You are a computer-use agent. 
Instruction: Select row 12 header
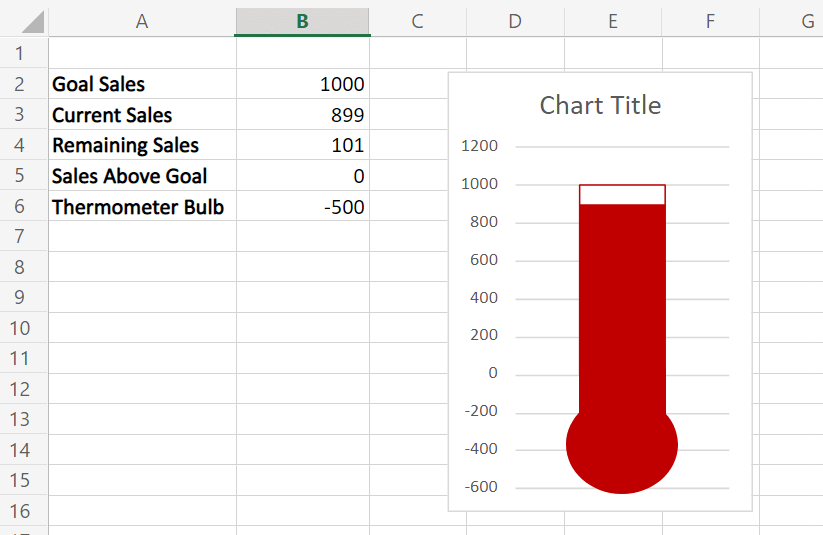point(20,389)
